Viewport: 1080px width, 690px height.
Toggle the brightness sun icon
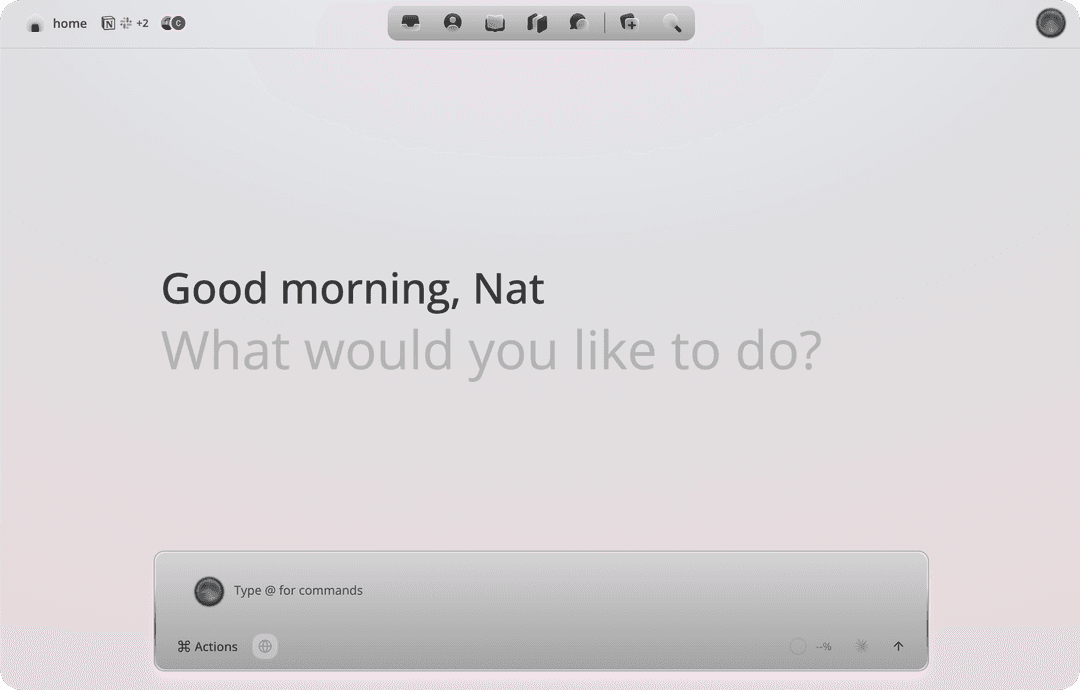tap(861, 646)
